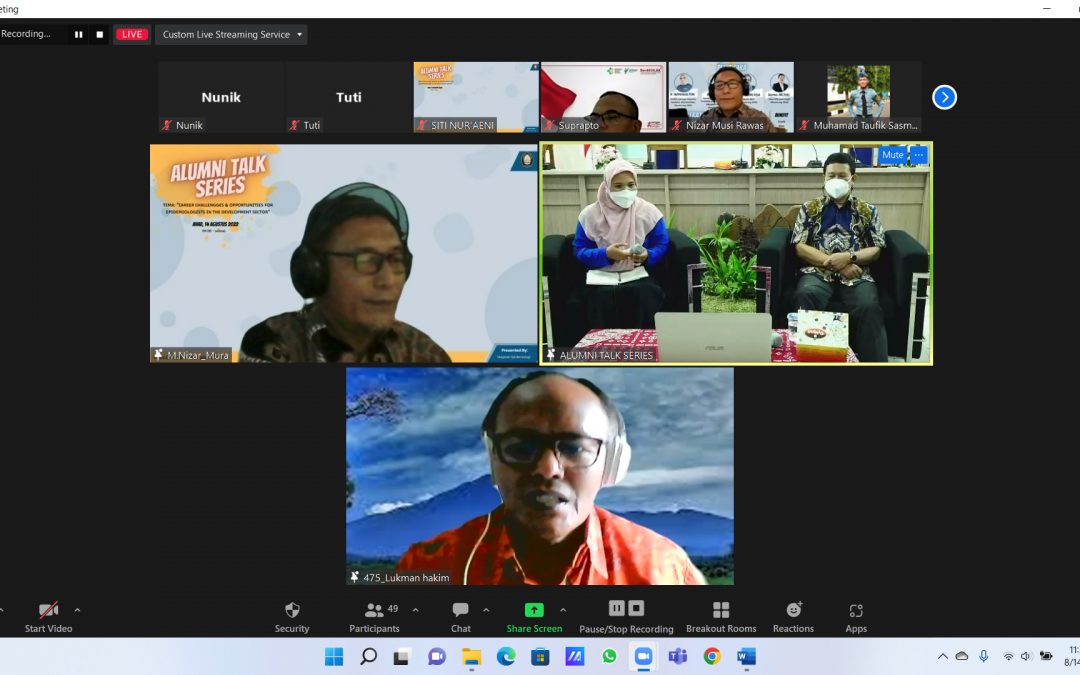
Task: Click 475_Lukman hakim's video thumbnail
Action: tap(540, 476)
